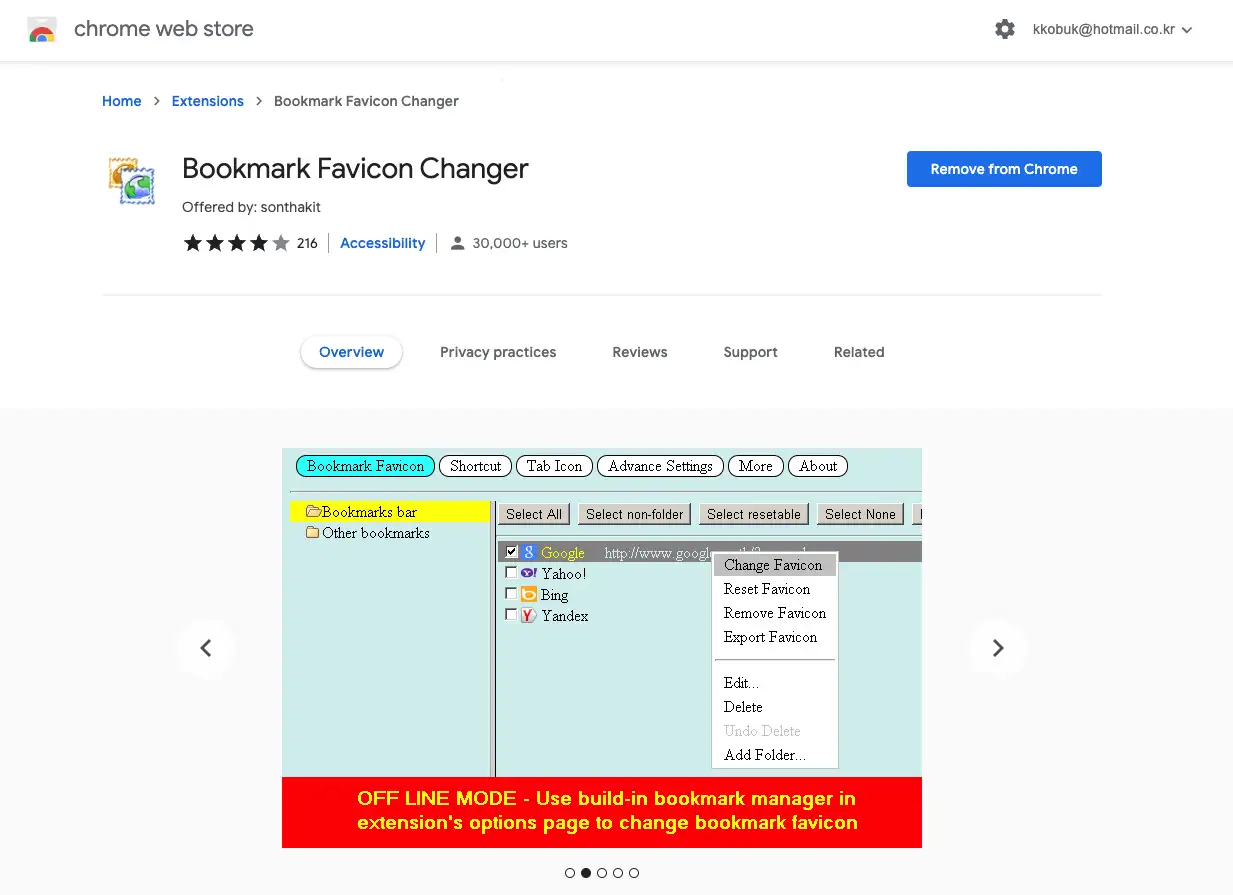Go to the Home breadcrumb link
Image resolution: width=1233 pixels, height=895 pixels.
pyautogui.click(x=122, y=101)
